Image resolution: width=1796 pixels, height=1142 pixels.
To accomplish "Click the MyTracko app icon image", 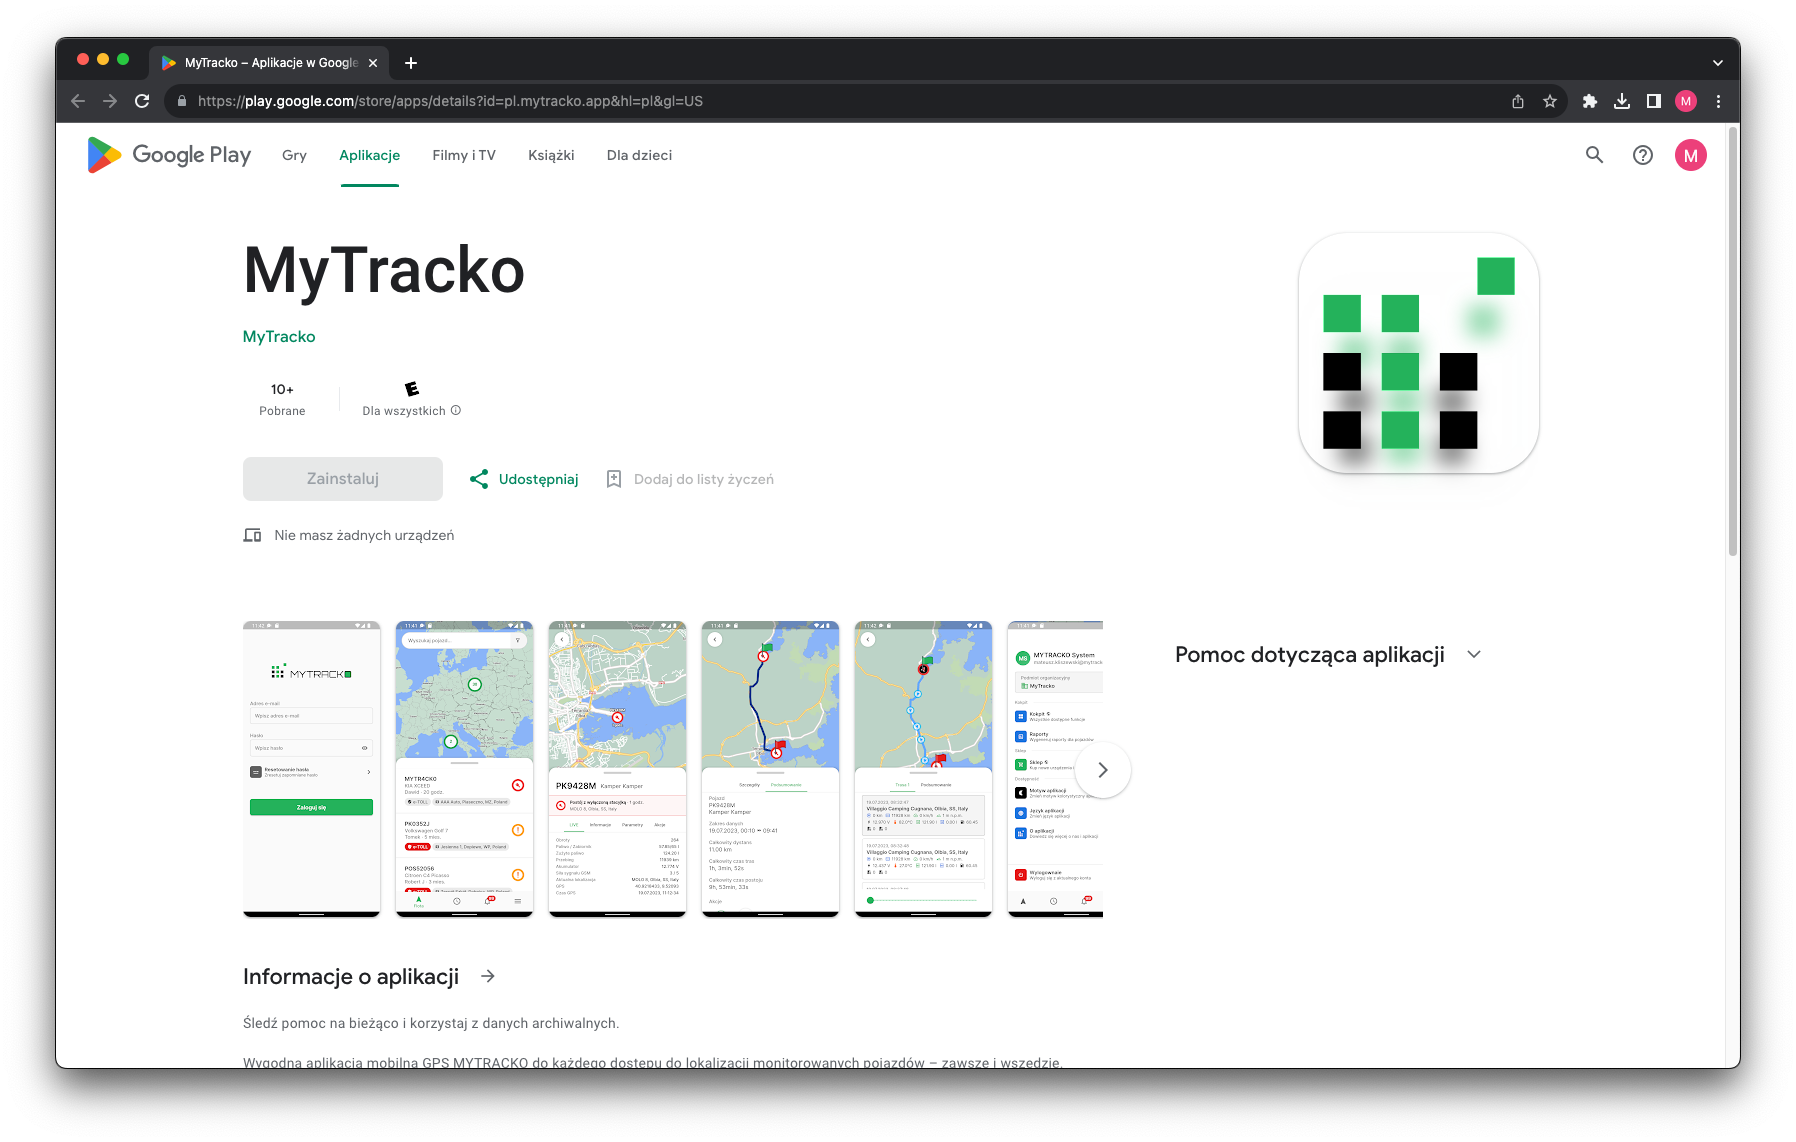I will click(x=1418, y=353).
